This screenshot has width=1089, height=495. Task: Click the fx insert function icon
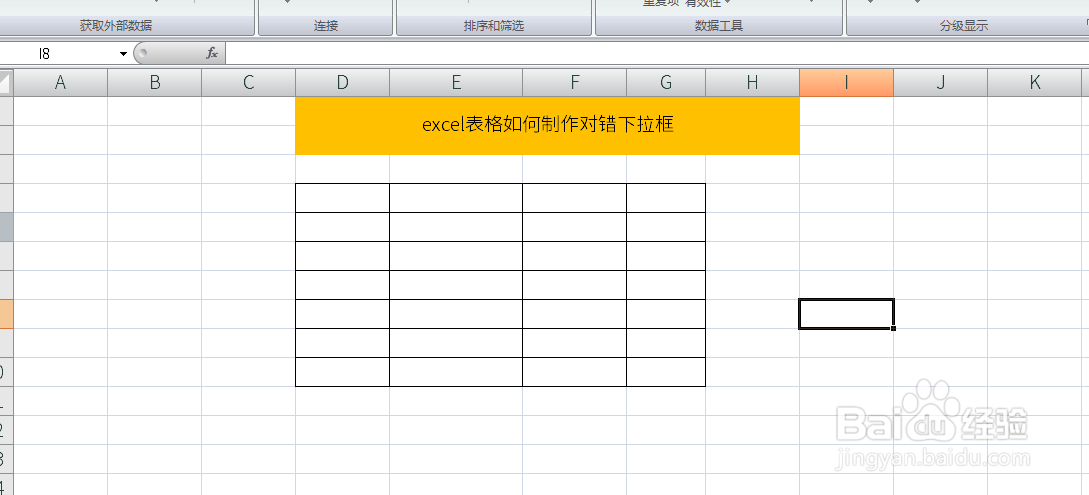pyautogui.click(x=213, y=53)
